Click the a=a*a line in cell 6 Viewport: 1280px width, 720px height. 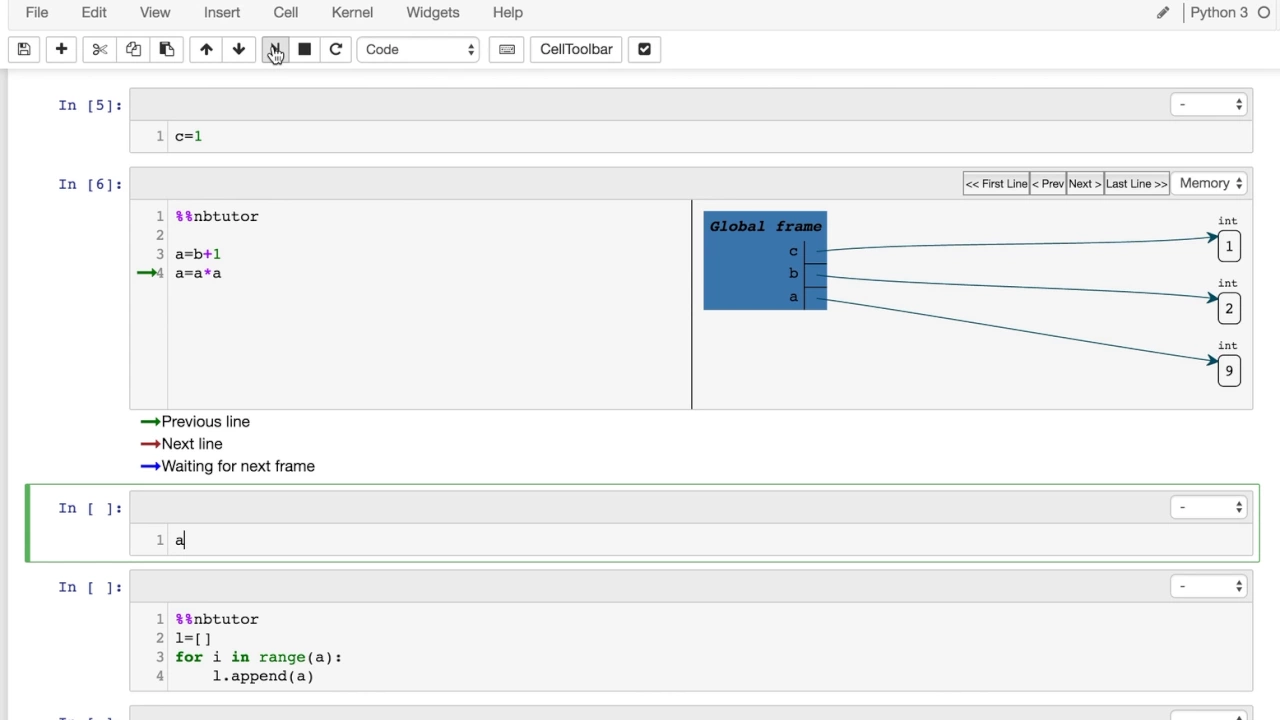pyautogui.click(x=198, y=273)
